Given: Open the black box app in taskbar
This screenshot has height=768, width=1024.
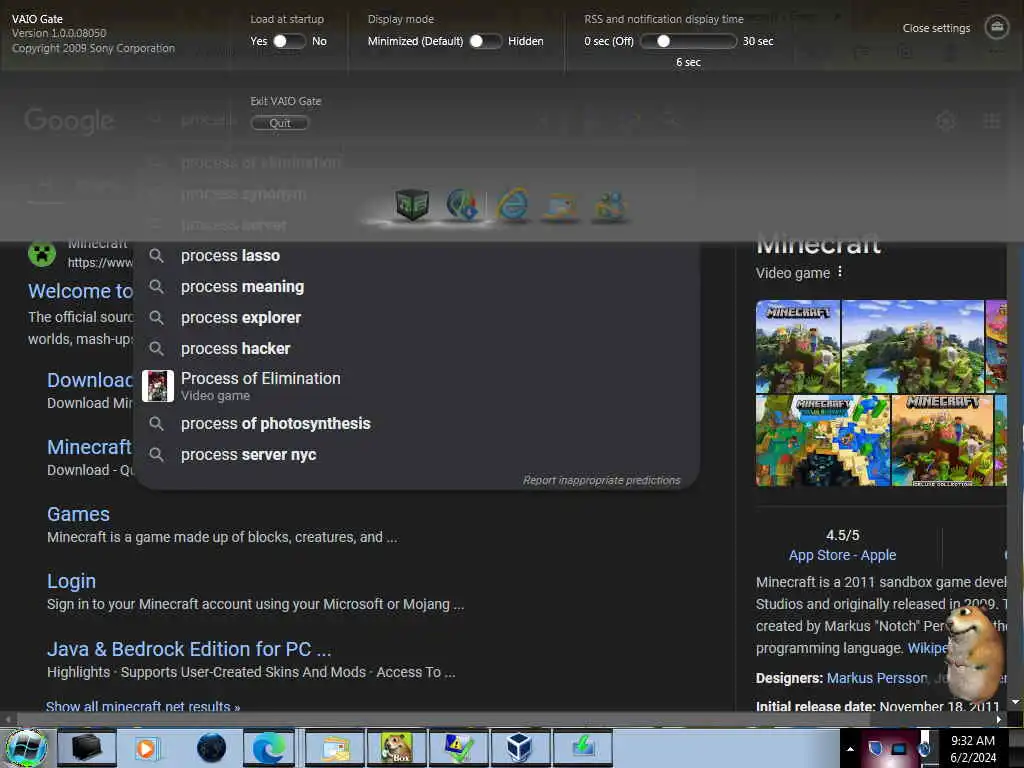Looking at the screenshot, I should point(87,748).
